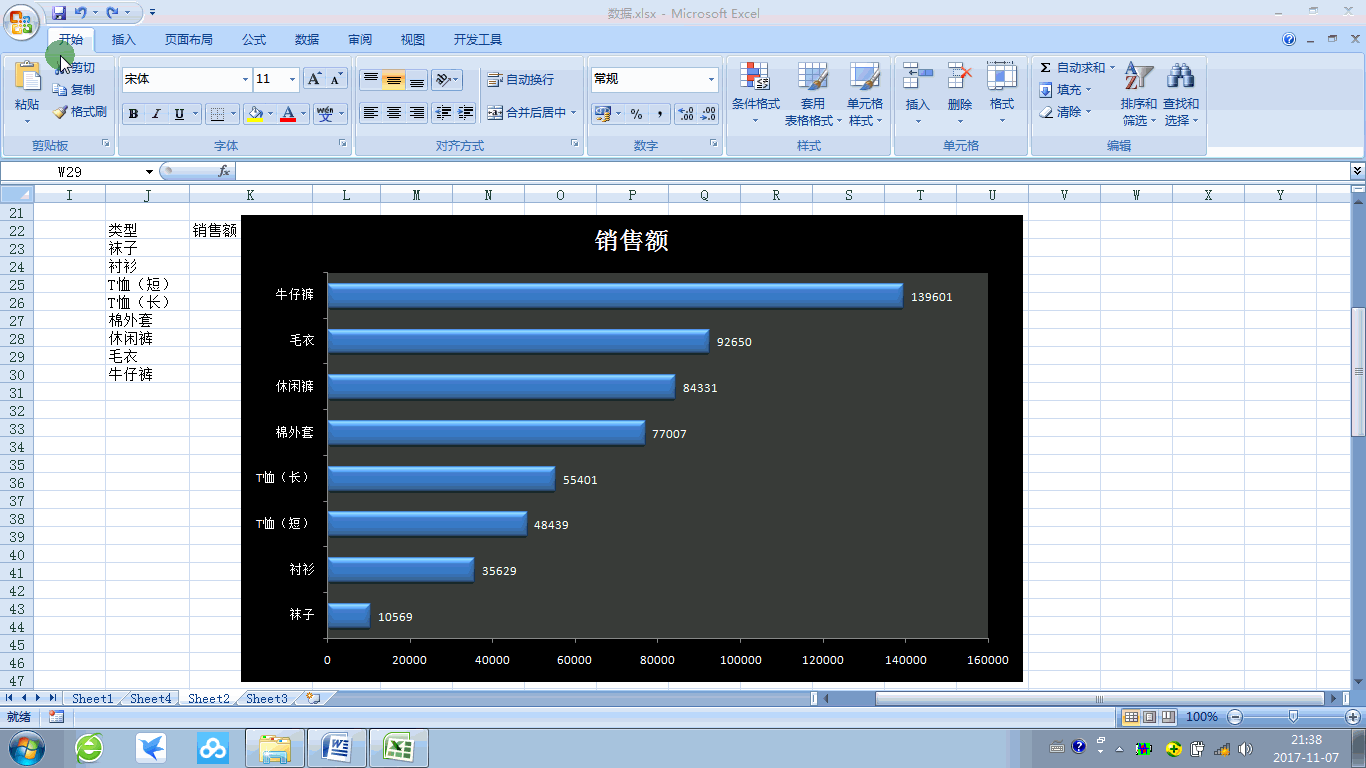Switch to the Insert (插入) ribbon tab
This screenshot has width=1366, height=768.
tap(124, 40)
